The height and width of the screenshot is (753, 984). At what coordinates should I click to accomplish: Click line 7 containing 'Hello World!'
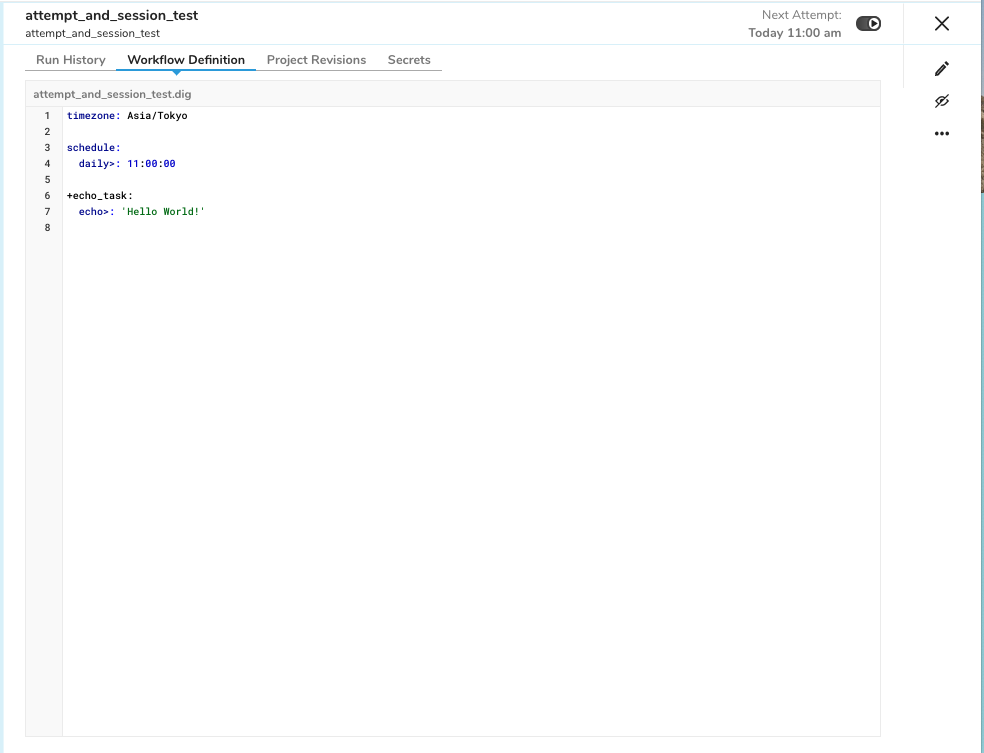click(x=140, y=211)
